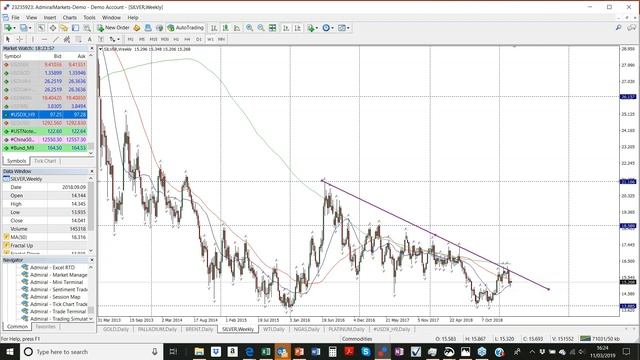This screenshot has height=360, width=640.
Task: Select the M1 timeframe button
Action: (x=130, y=39)
